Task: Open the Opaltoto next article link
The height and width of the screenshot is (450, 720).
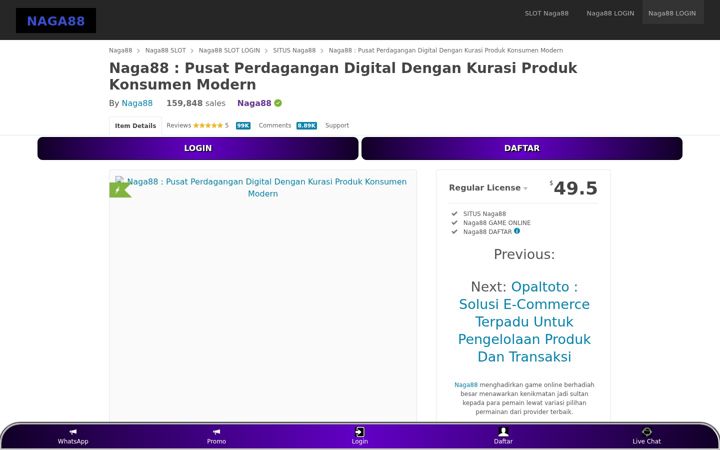Action: [x=524, y=321]
